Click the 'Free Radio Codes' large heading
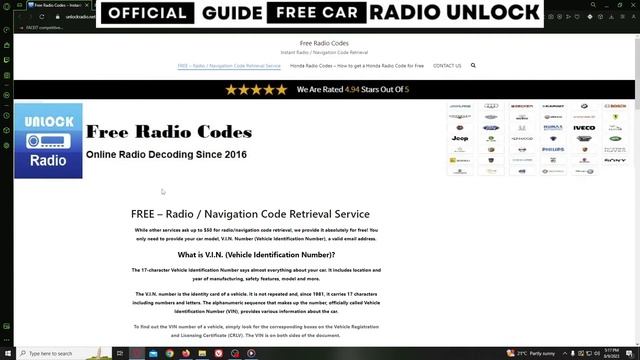This screenshot has height=360, width=640. [x=169, y=132]
